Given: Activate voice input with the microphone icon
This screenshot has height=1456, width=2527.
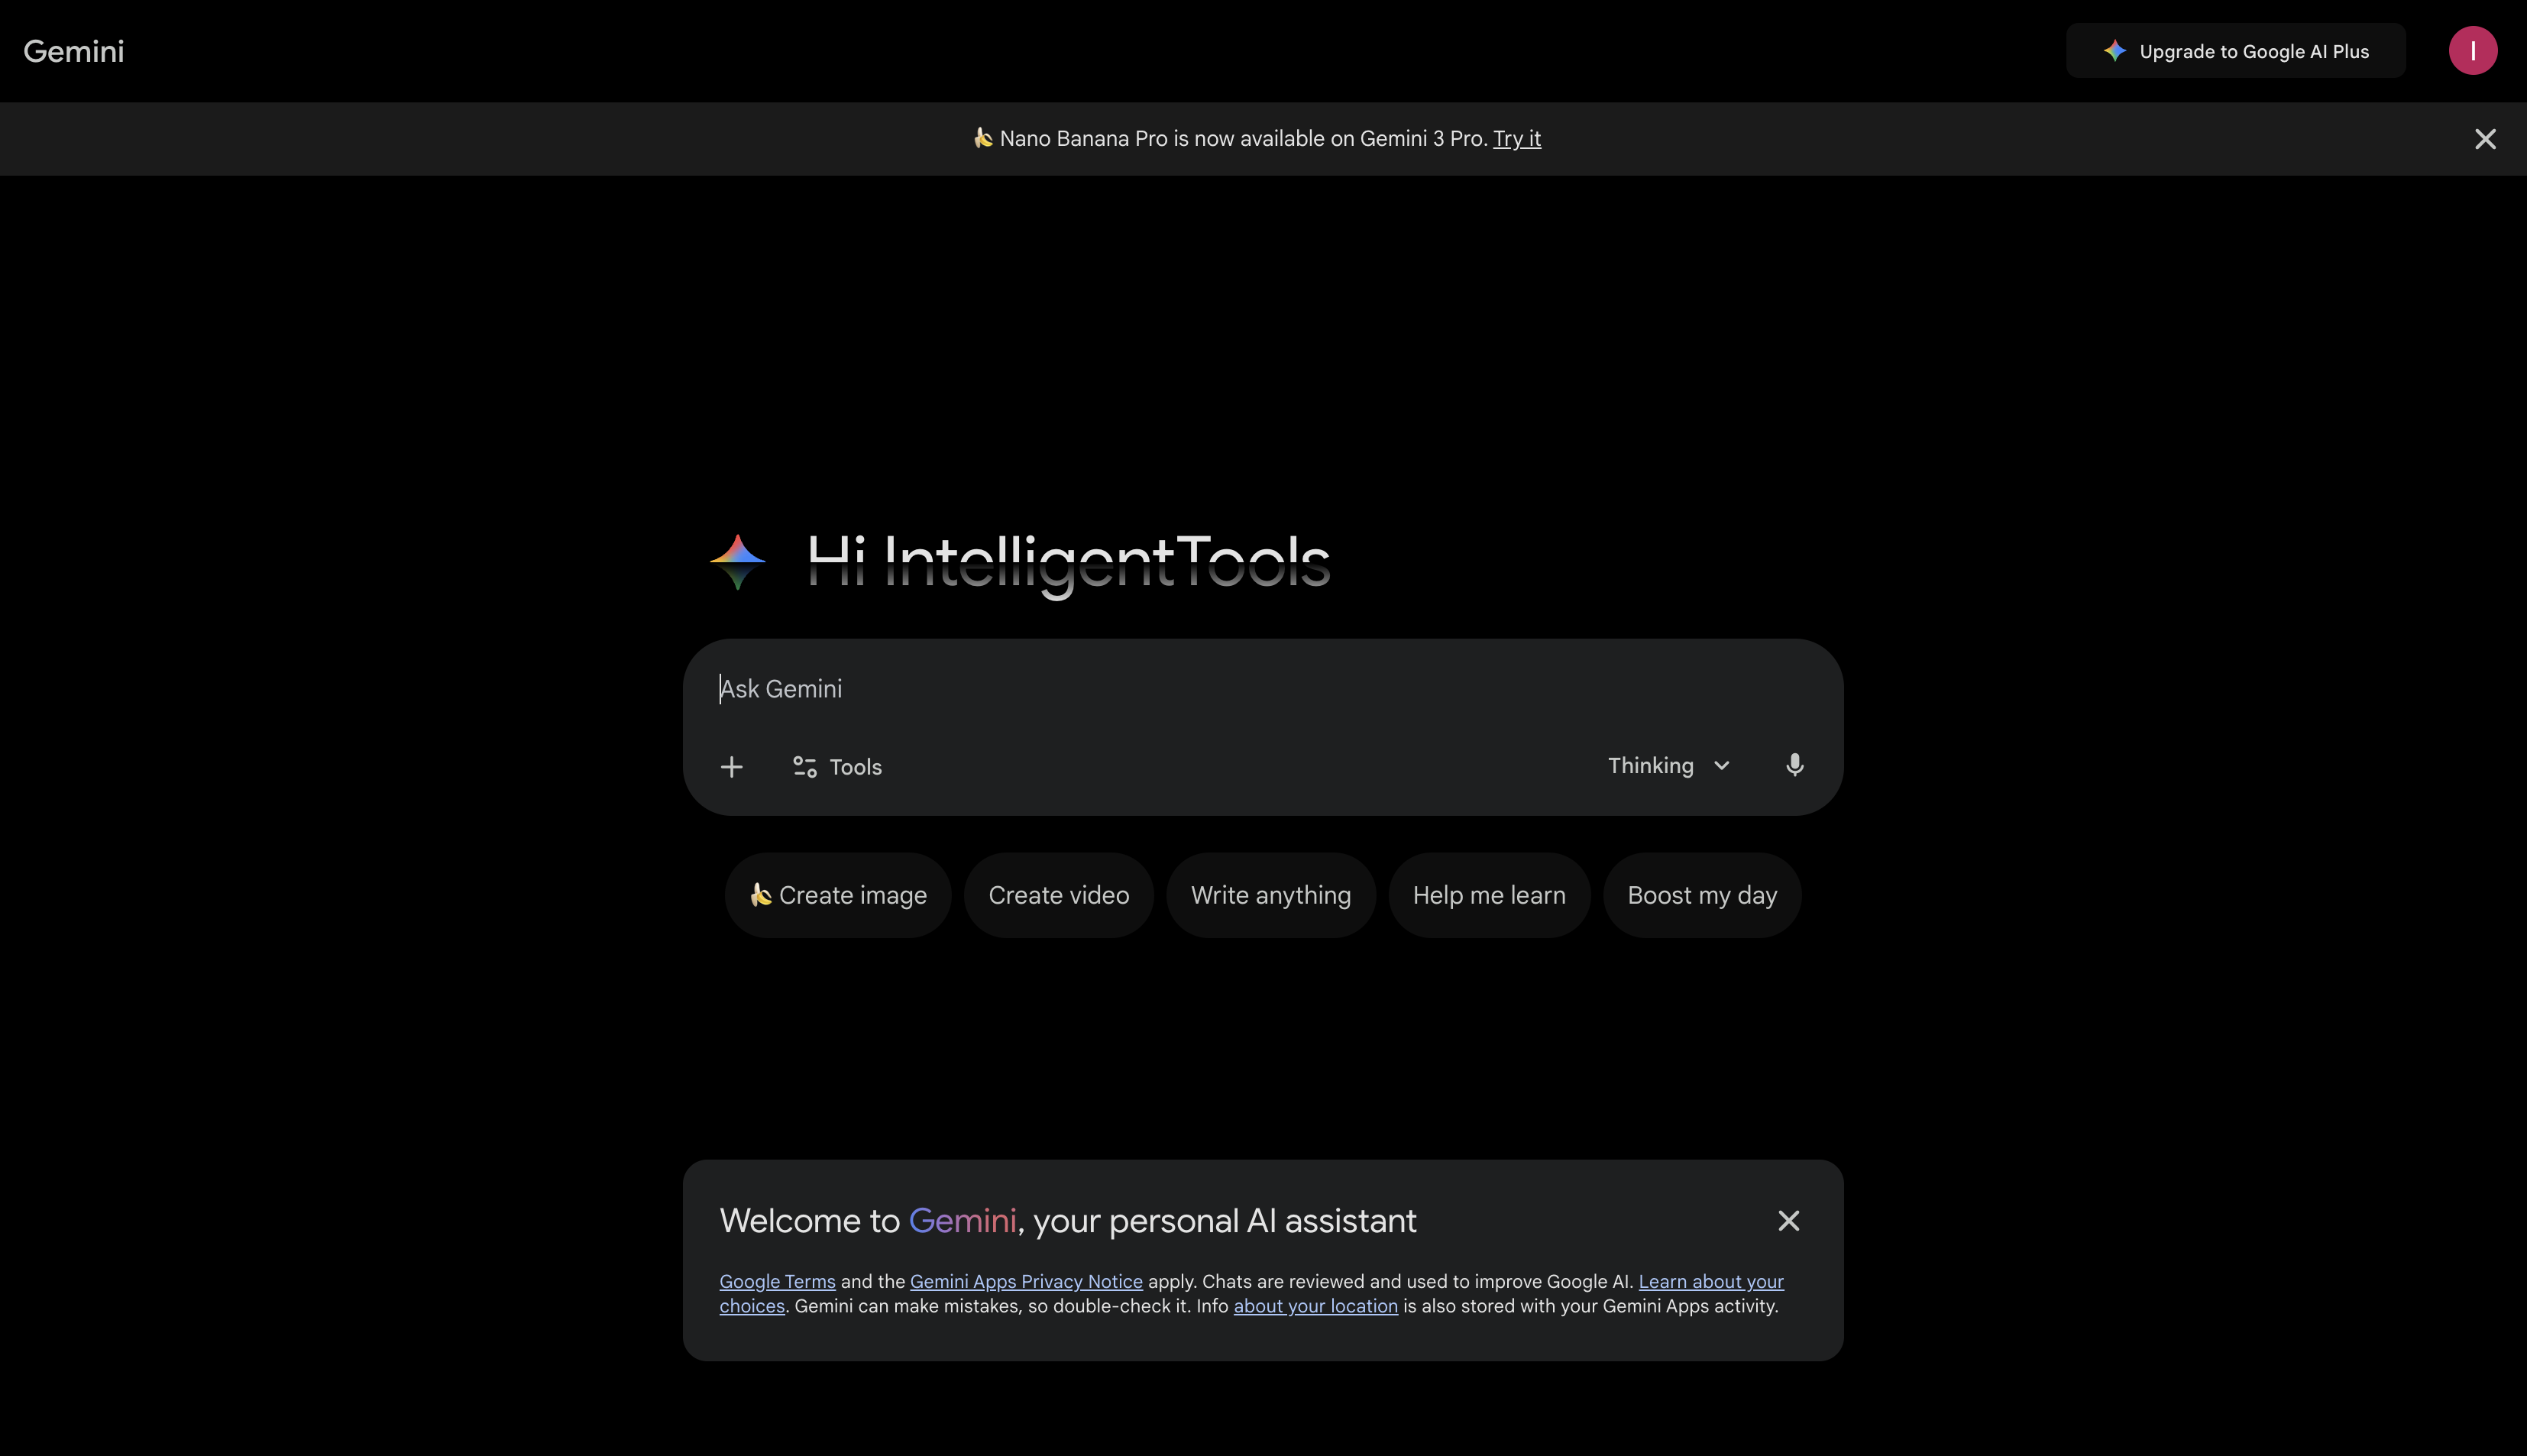Looking at the screenshot, I should pos(1793,765).
